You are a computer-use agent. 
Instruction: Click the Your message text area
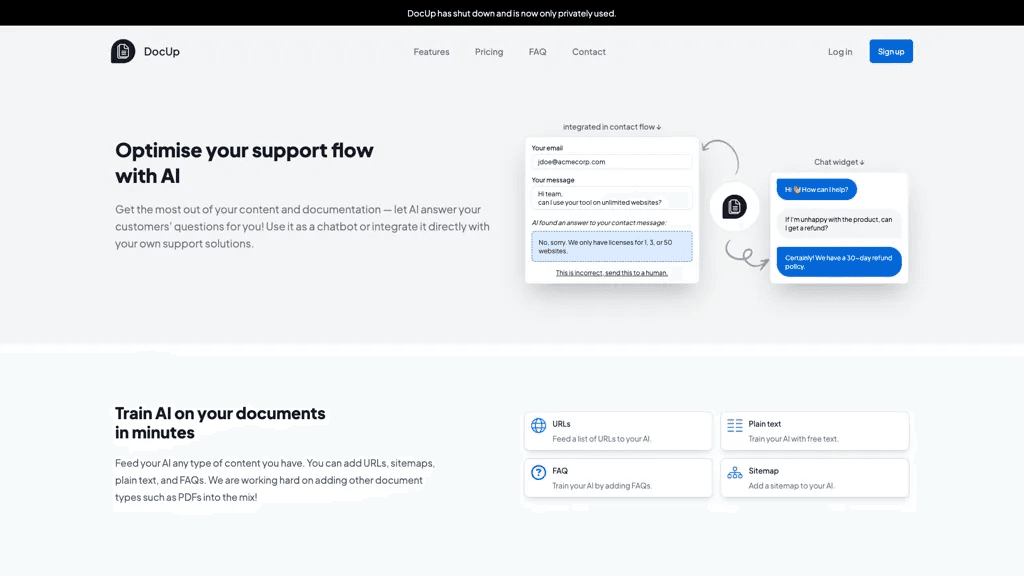[x=611, y=198]
